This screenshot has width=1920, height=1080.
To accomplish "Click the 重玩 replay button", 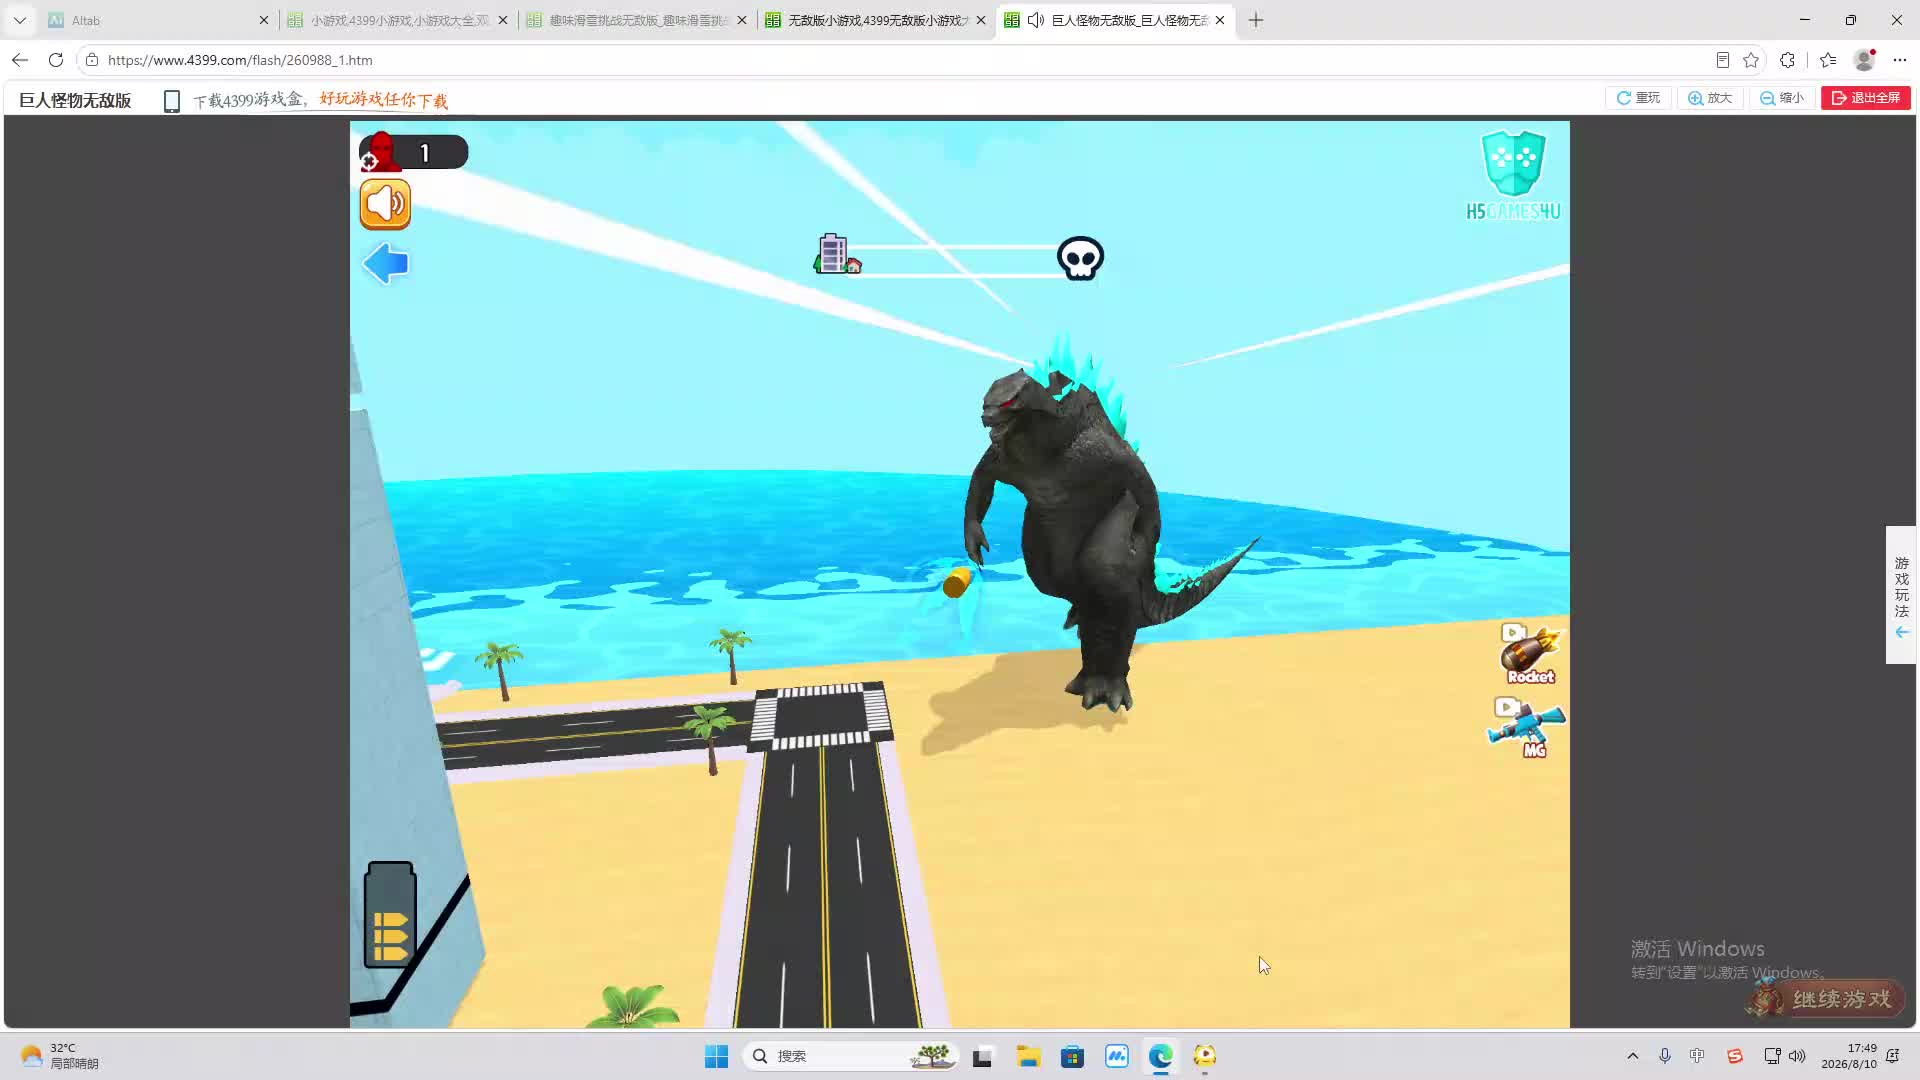I will 1638,98.
